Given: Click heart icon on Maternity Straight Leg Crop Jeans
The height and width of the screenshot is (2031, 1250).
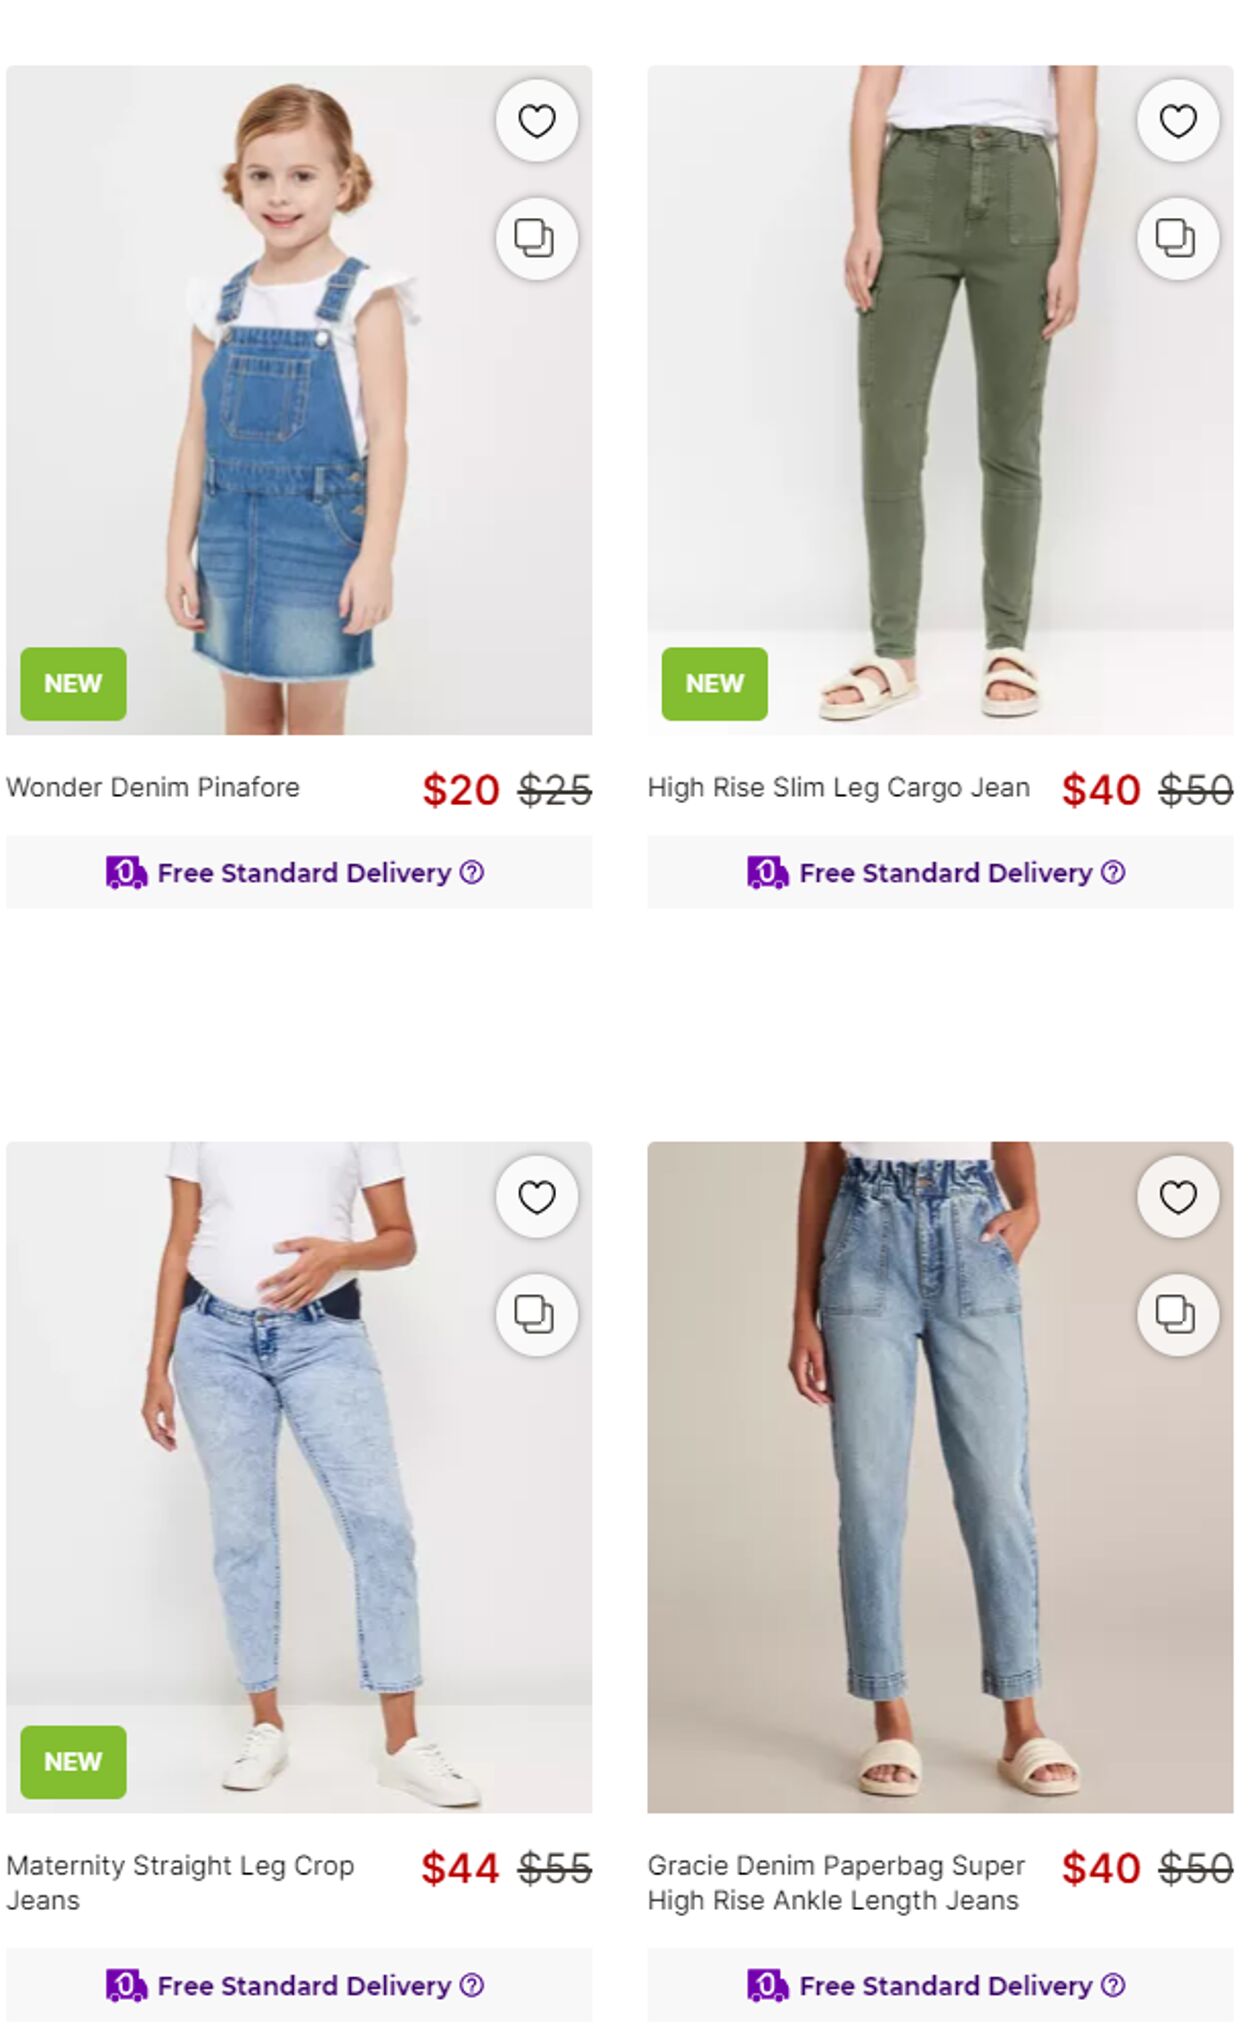Looking at the screenshot, I should (x=536, y=1197).
